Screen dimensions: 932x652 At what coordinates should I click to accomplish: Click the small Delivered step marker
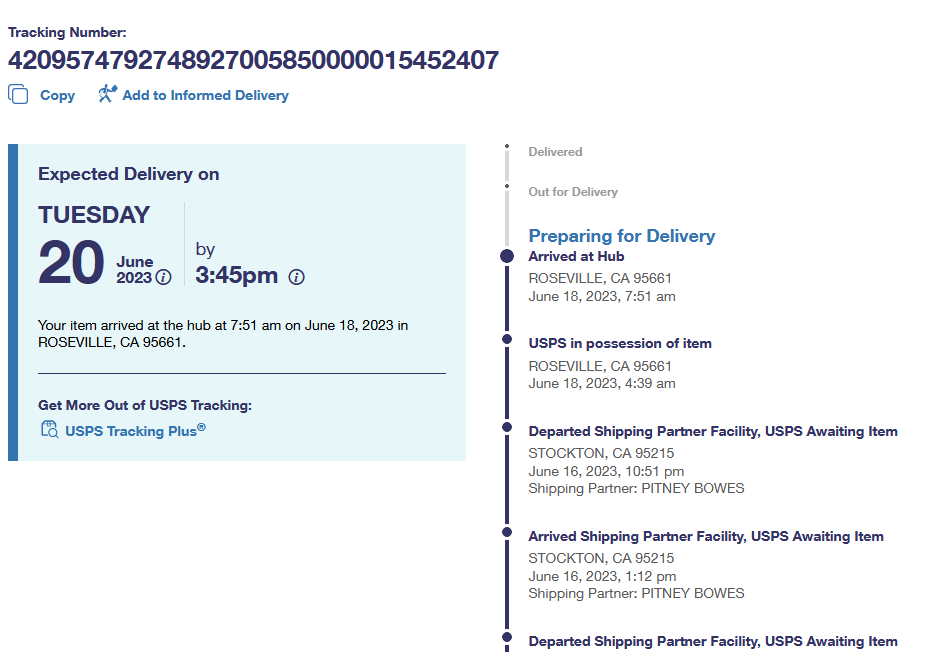(507, 147)
